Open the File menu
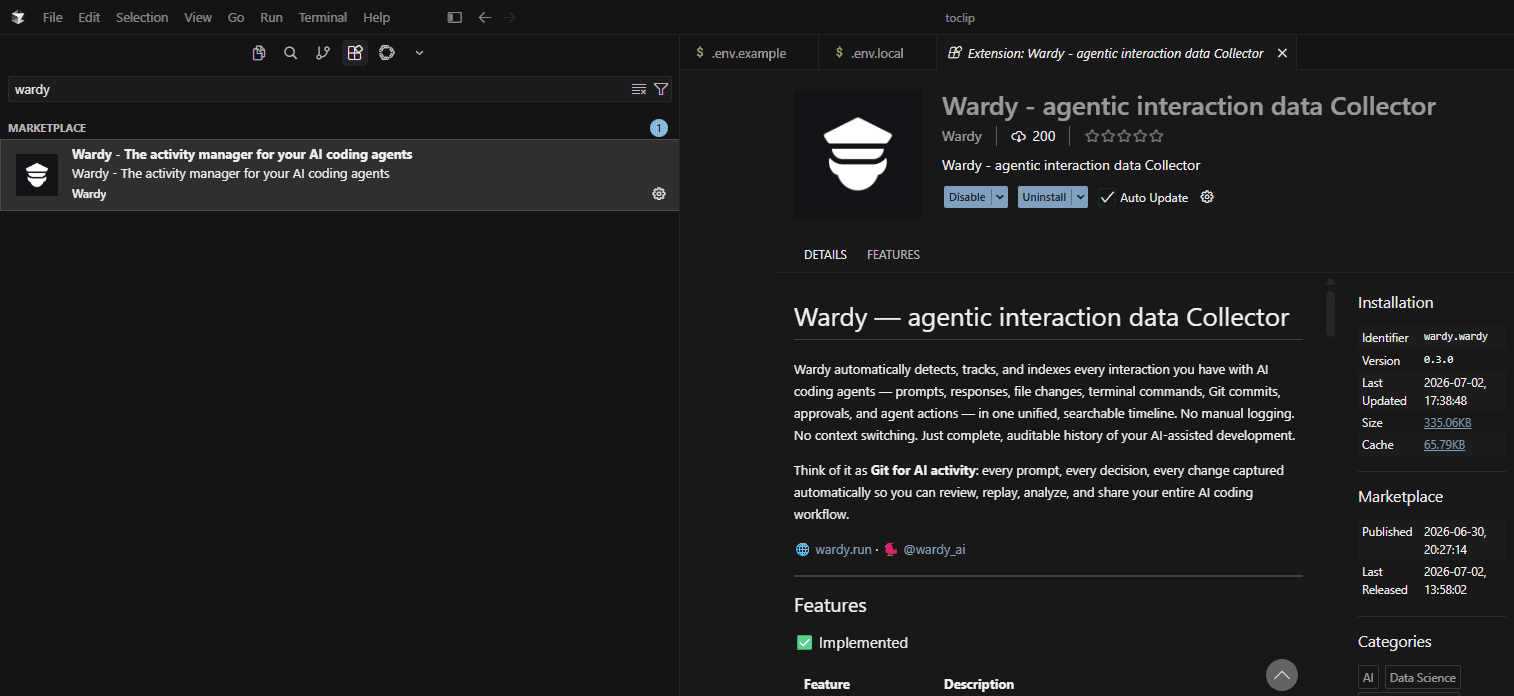The width and height of the screenshot is (1514, 696). point(53,17)
